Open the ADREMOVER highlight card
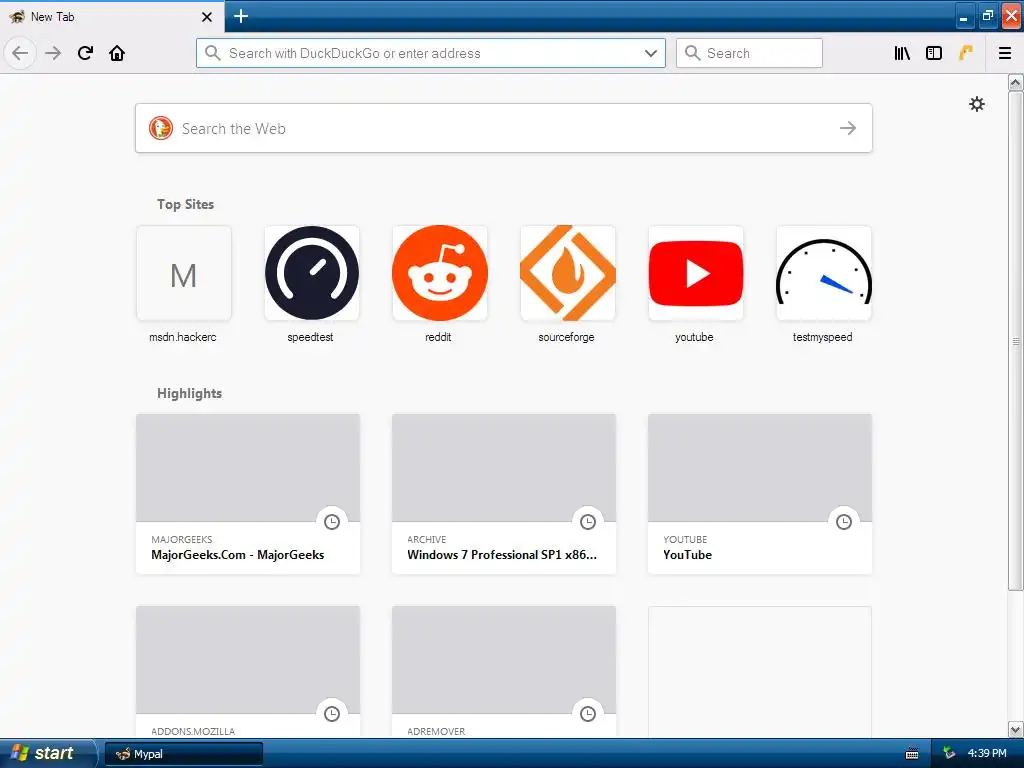 [x=504, y=672]
